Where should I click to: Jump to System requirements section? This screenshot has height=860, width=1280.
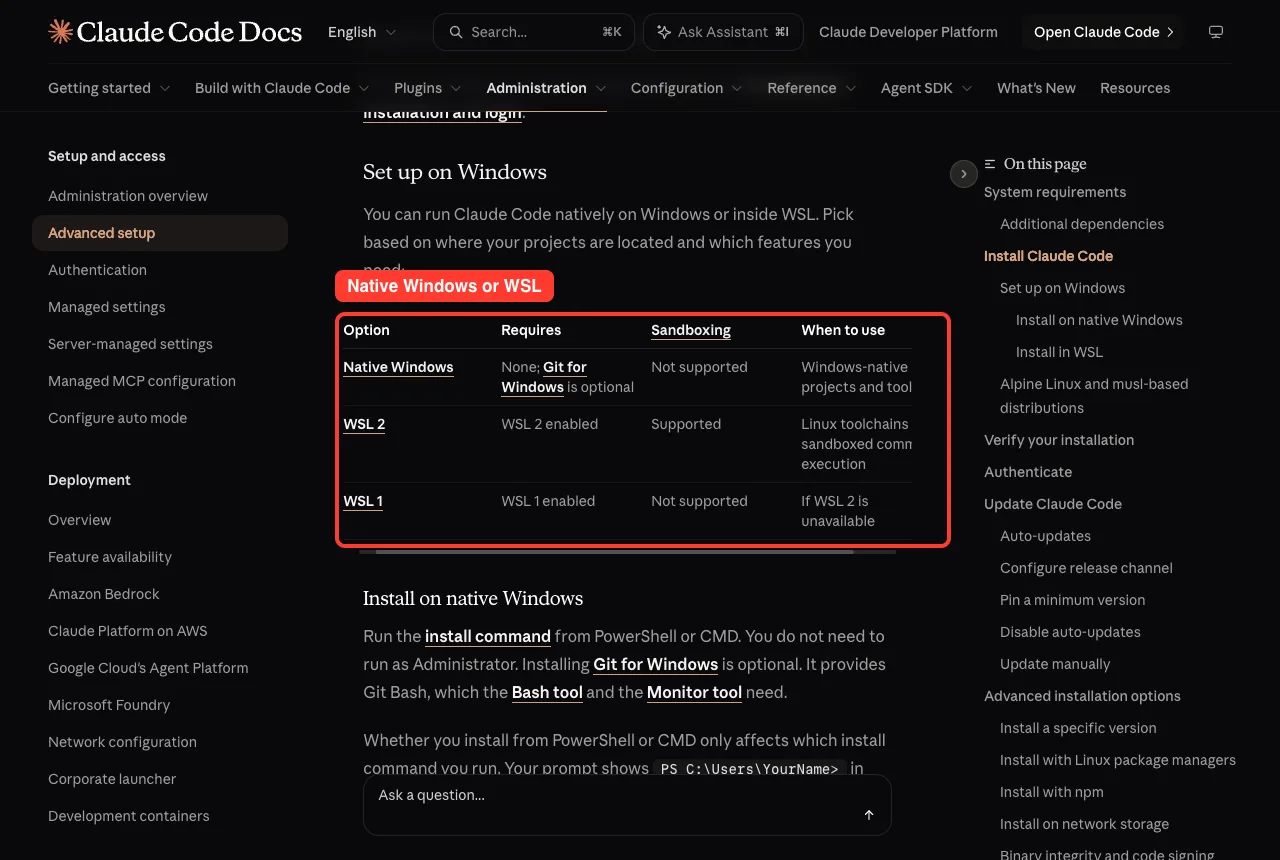[x=1055, y=192]
